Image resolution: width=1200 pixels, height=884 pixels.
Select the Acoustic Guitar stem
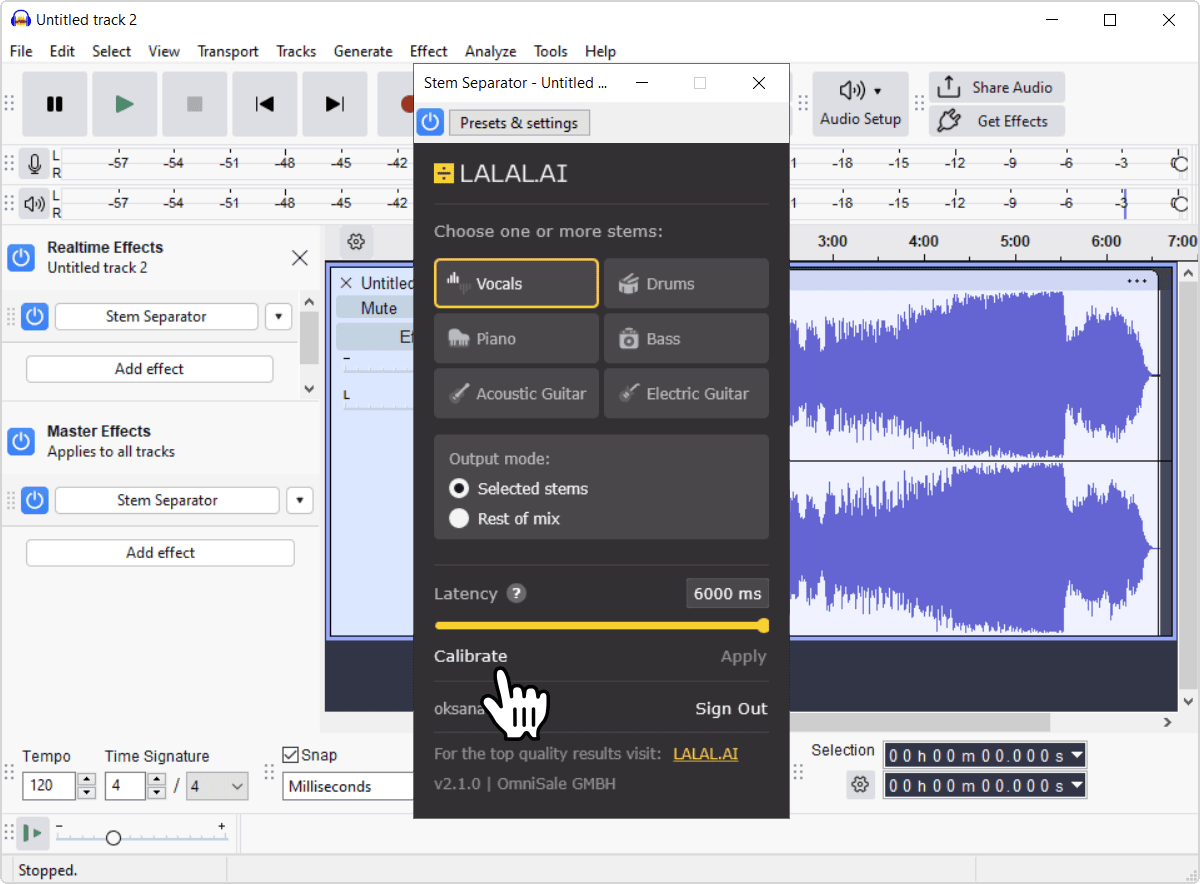coord(516,394)
